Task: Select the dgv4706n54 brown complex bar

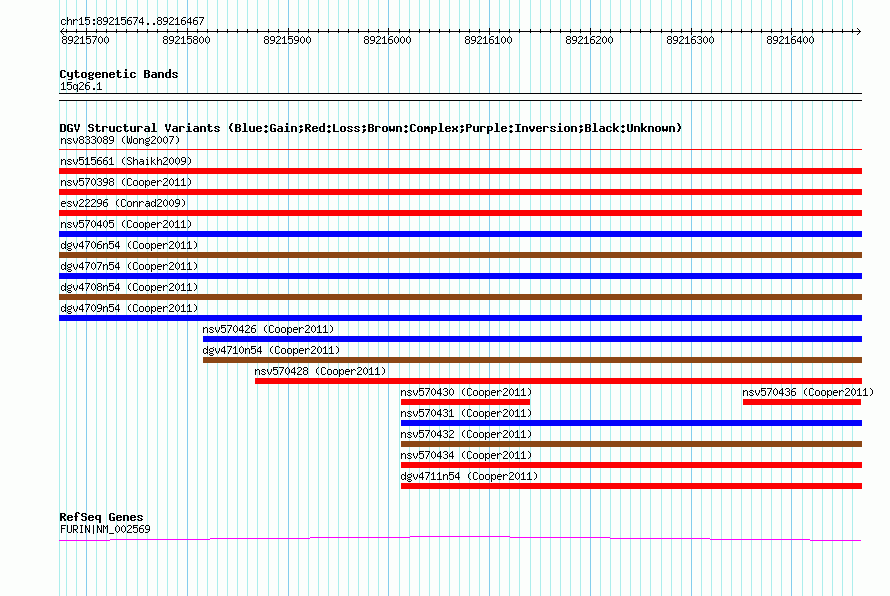Action: pyautogui.click(x=460, y=255)
